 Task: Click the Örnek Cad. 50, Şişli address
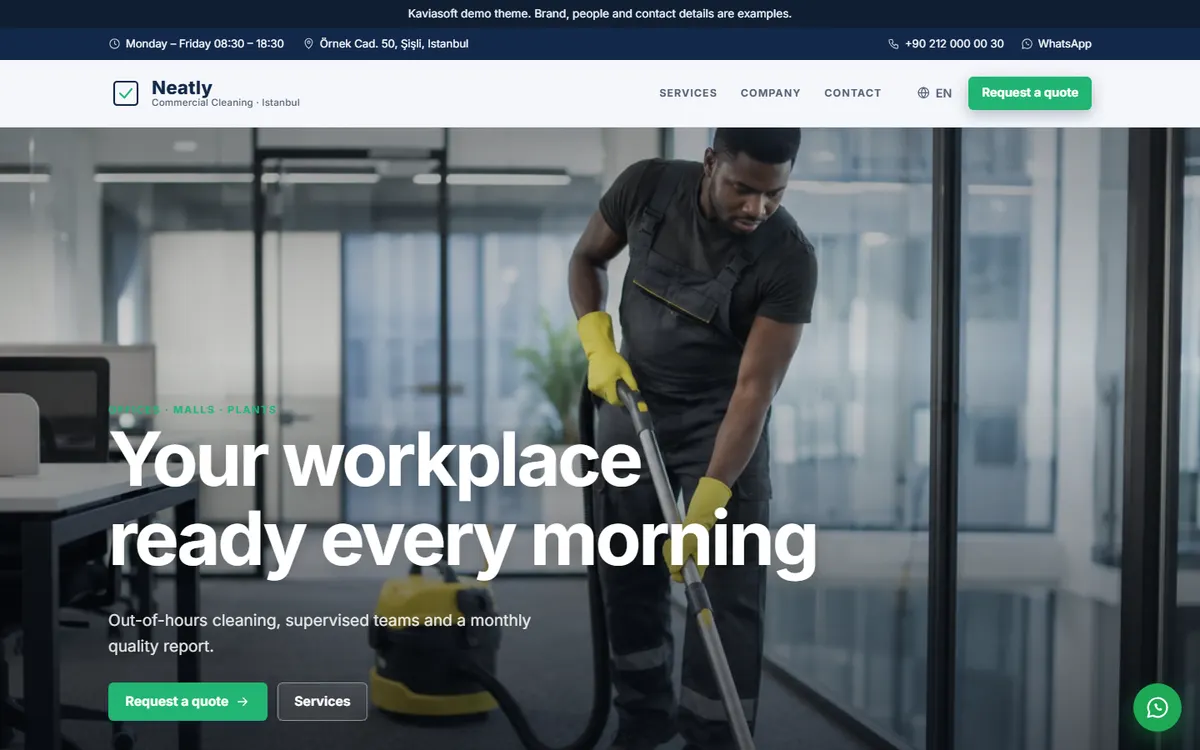394,44
